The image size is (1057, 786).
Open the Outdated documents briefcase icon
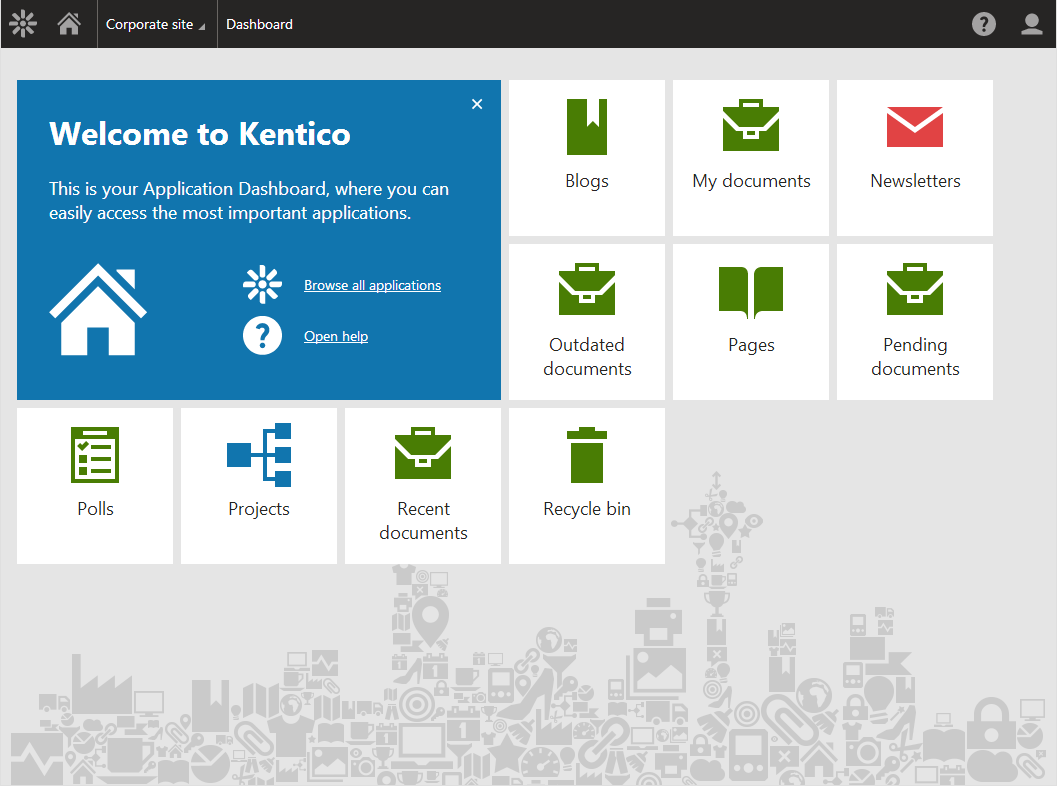[587, 289]
